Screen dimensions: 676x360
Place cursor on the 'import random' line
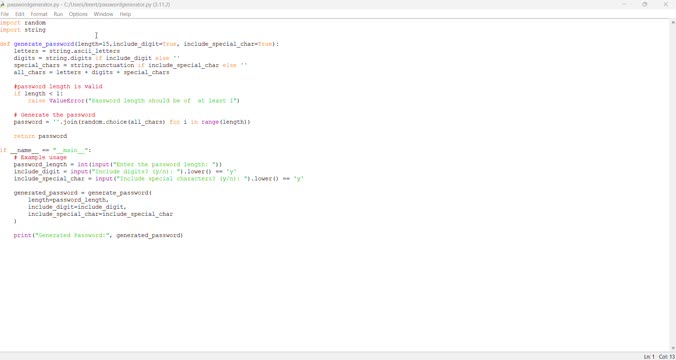[x=23, y=22]
